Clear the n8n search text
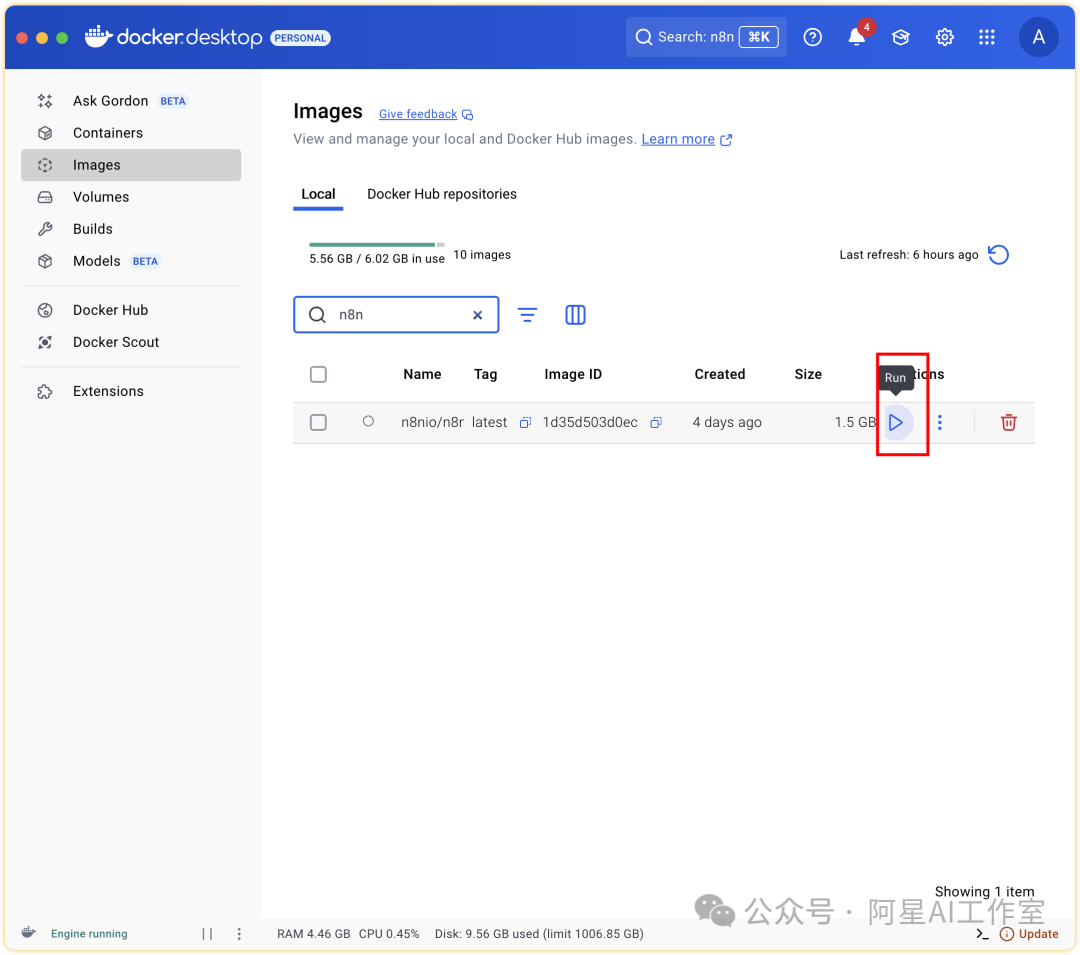This screenshot has width=1080, height=955. pos(477,315)
